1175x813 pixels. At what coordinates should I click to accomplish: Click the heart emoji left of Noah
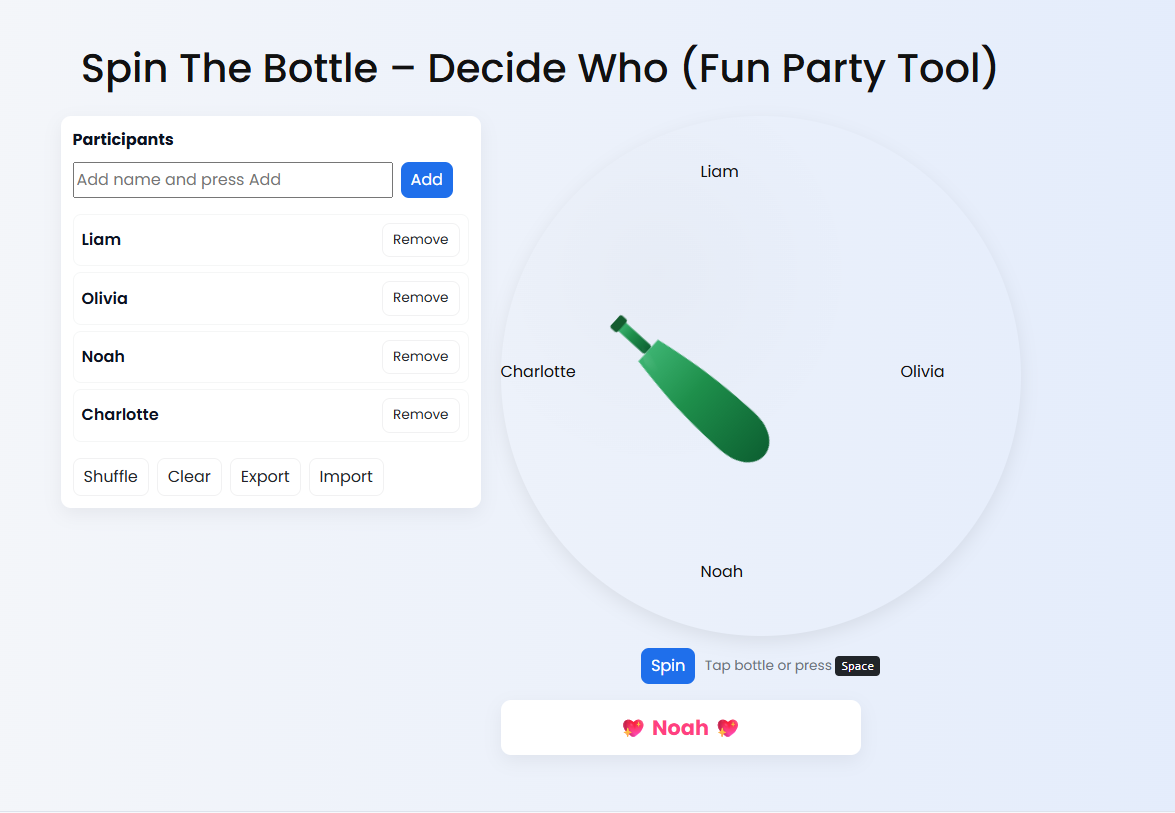(x=633, y=728)
